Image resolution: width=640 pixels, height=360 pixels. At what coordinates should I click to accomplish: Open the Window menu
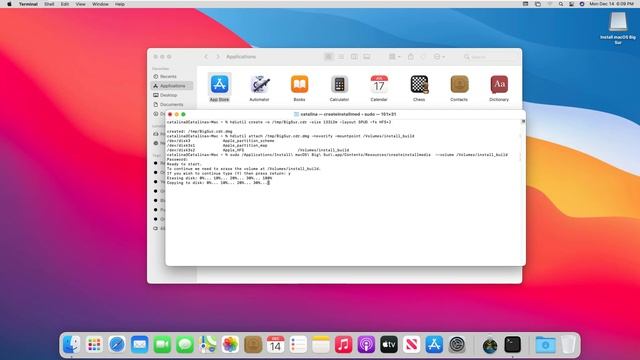pos(100,4)
